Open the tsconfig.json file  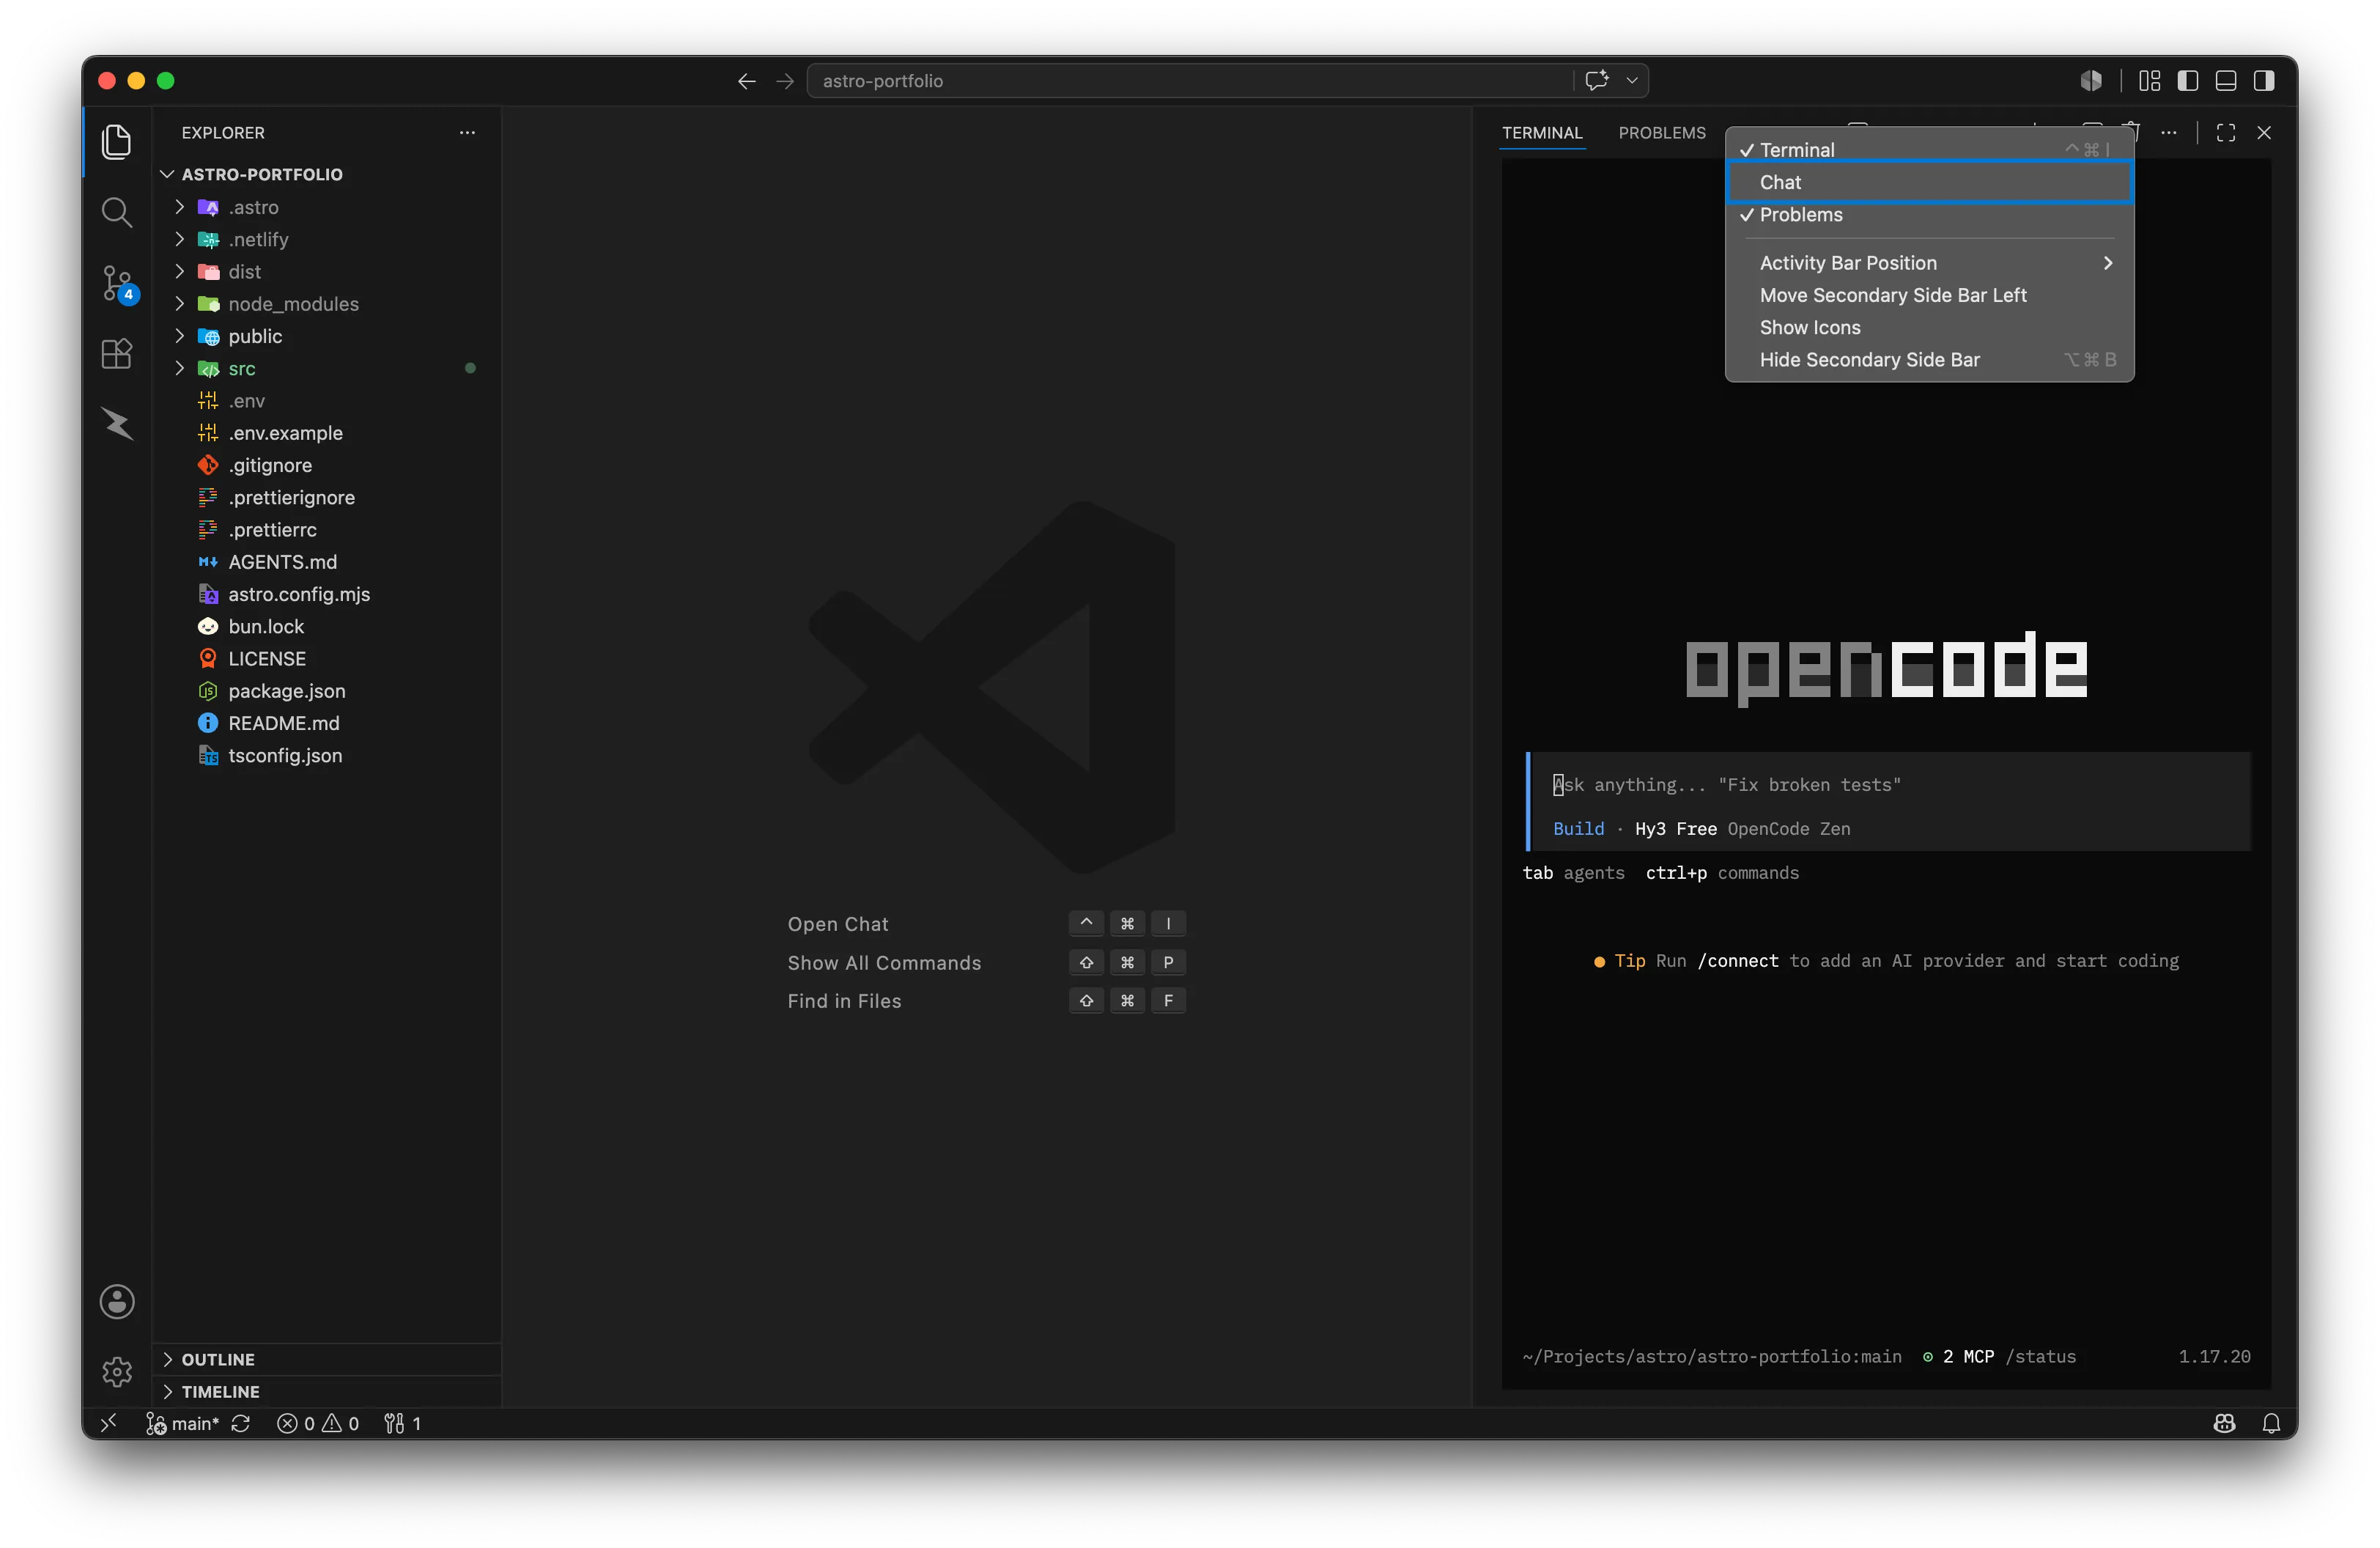[x=327, y=755]
